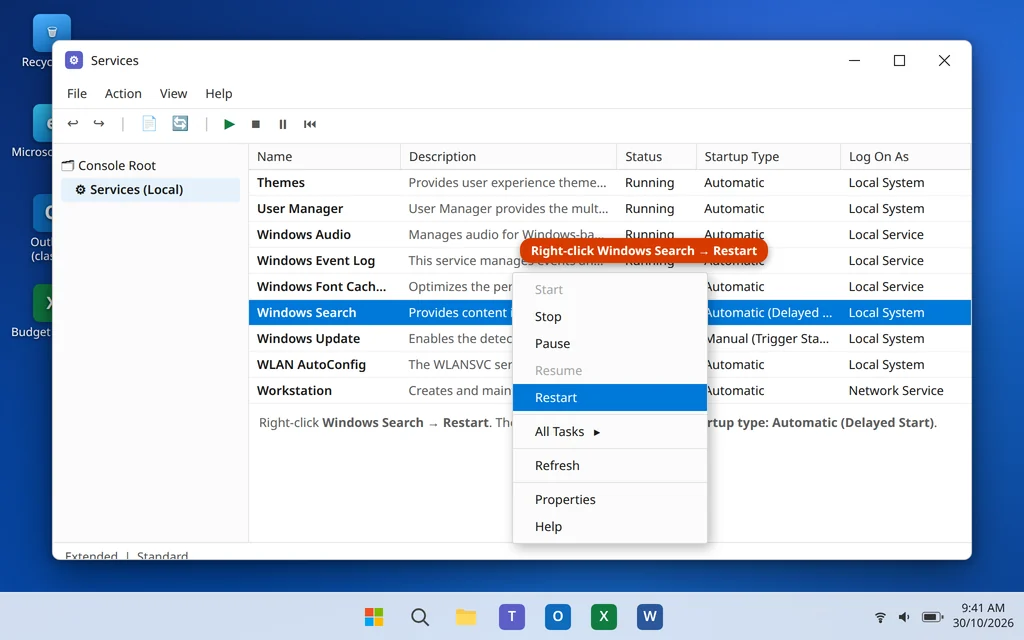Image resolution: width=1024 pixels, height=640 pixels.
Task: Open taskbar Search
Action: tap(420, 616)
